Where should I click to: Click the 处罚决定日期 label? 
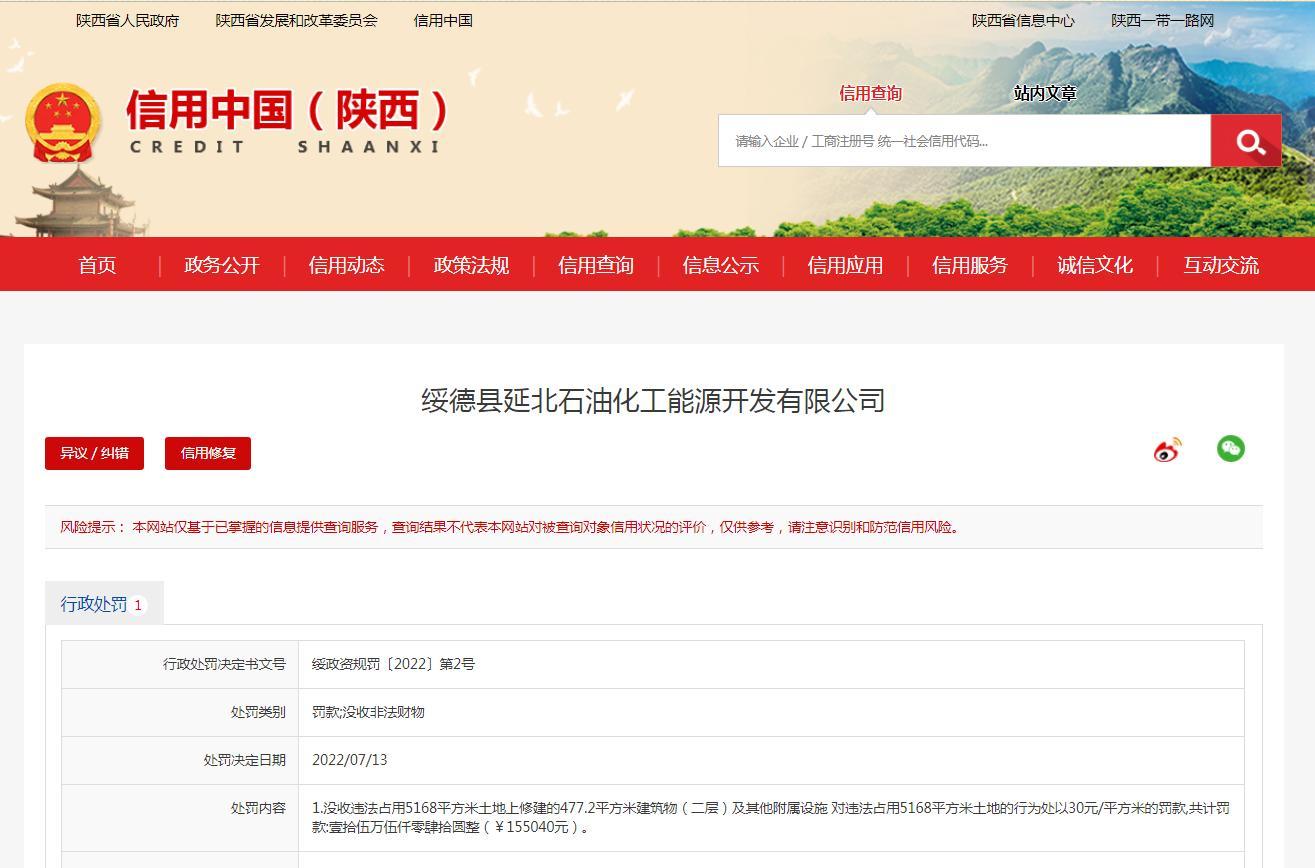click(x=245, y=760)
